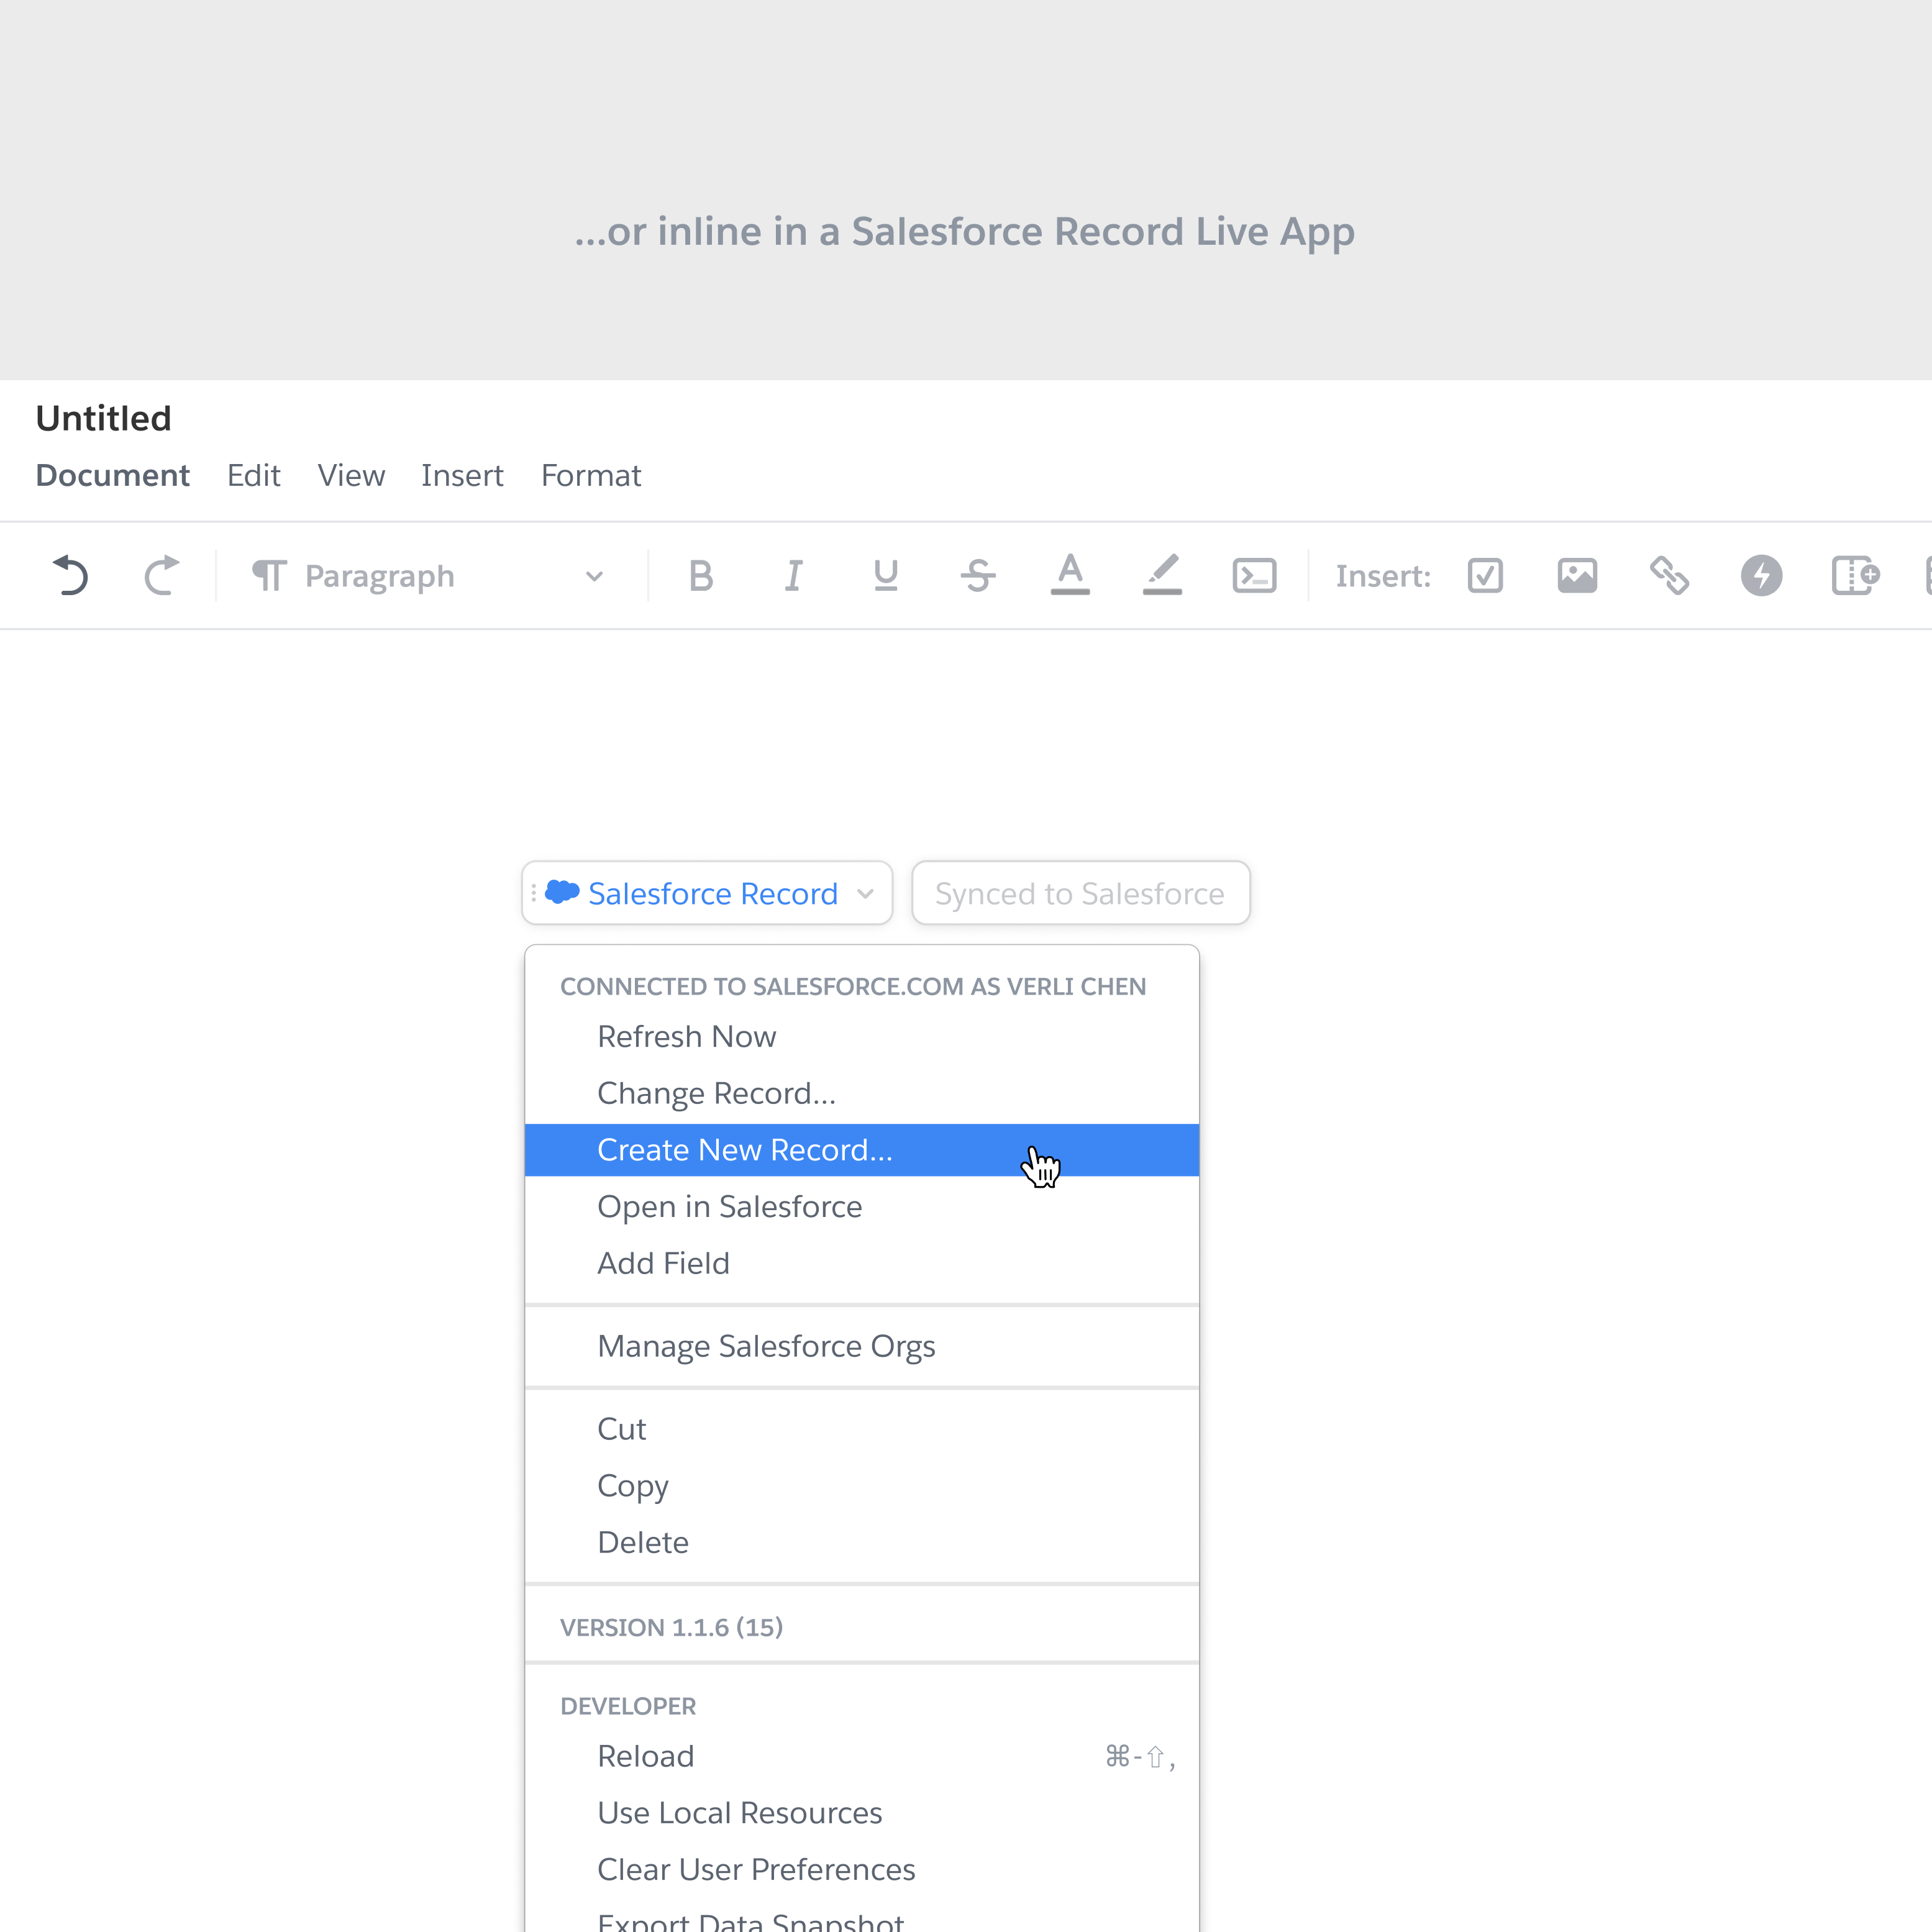Choose Refresh Now
Screen dimensions: 1932x1932
coord(862,1037)
